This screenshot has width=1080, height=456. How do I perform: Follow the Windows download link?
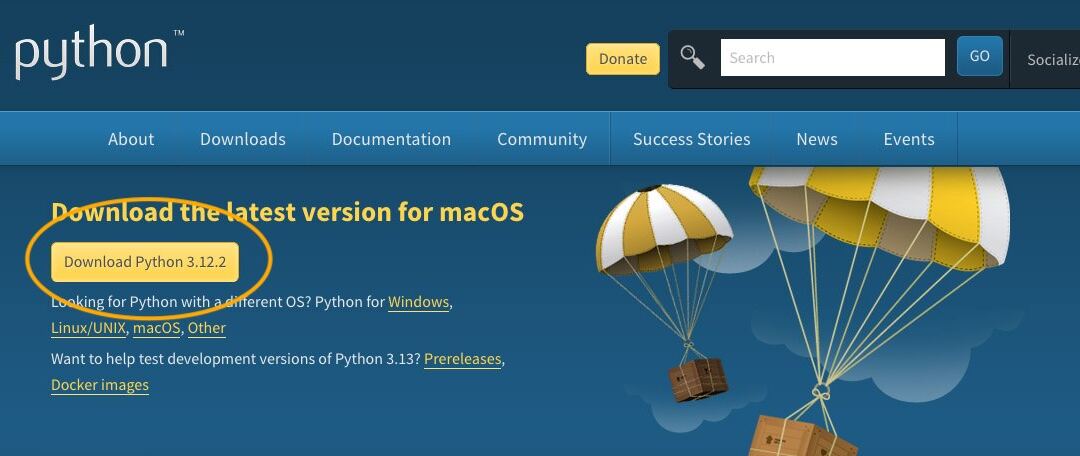click(x=418, y=302)
